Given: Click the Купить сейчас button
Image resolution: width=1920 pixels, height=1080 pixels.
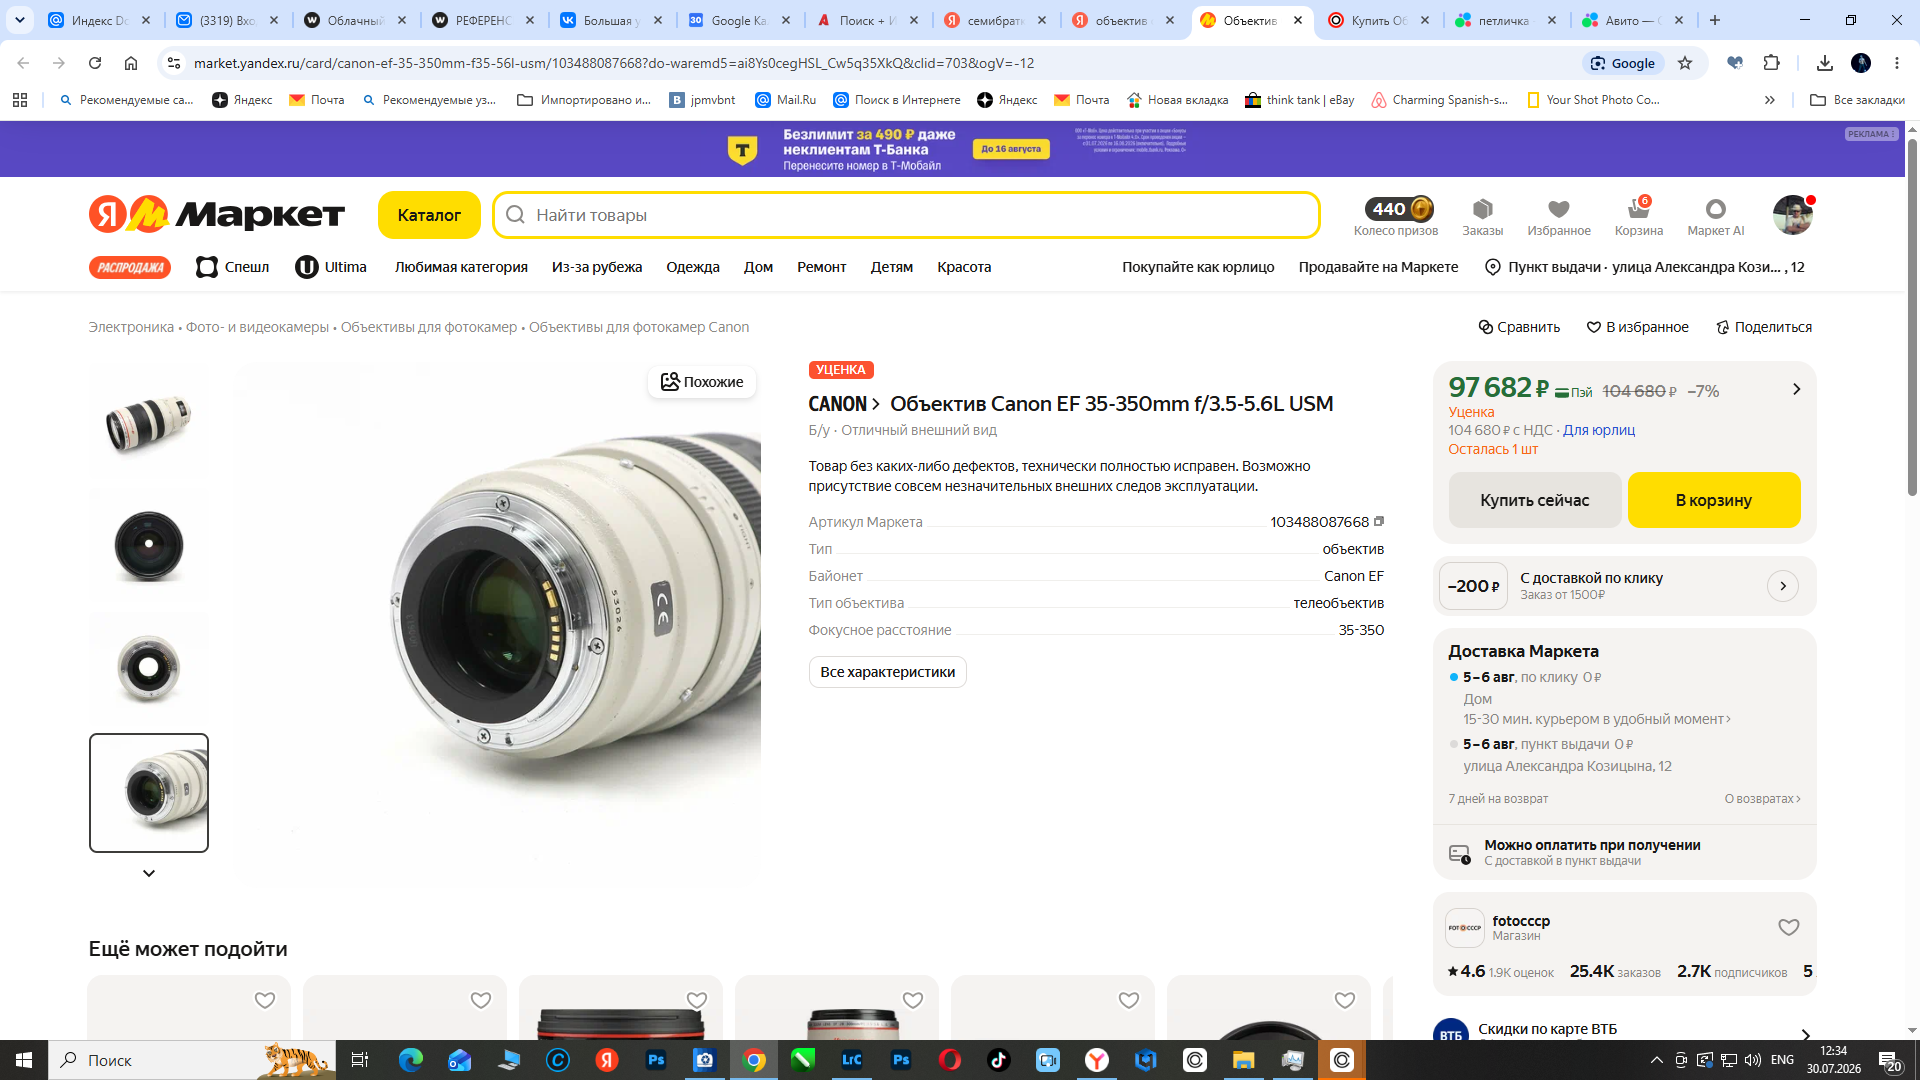Looking at the screenshot, I should (1535, 500).
